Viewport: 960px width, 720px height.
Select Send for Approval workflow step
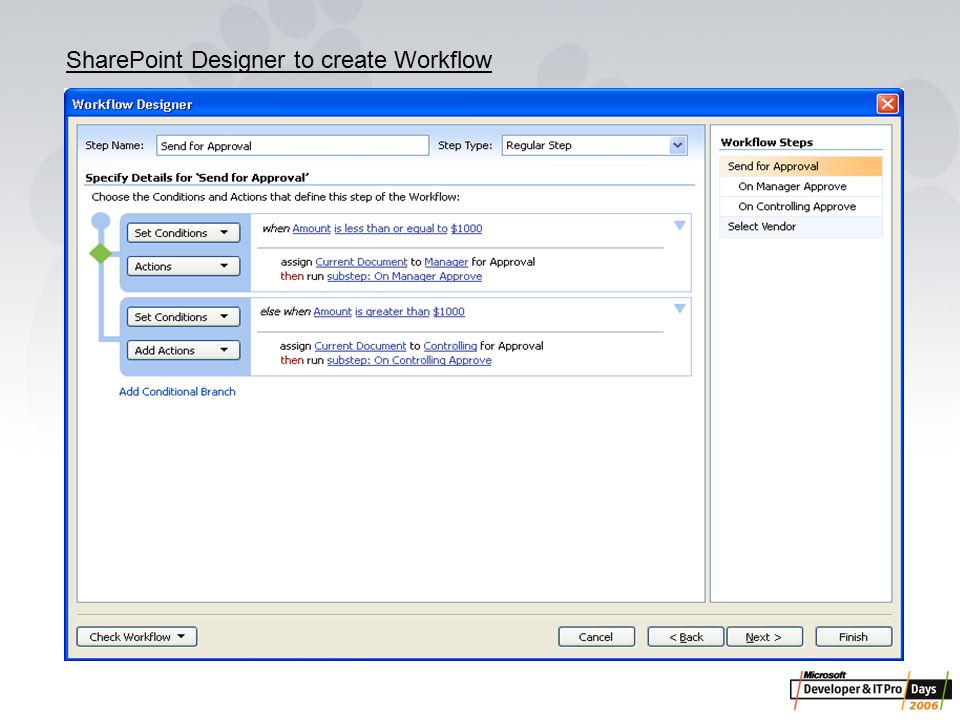tap(801, 166)
